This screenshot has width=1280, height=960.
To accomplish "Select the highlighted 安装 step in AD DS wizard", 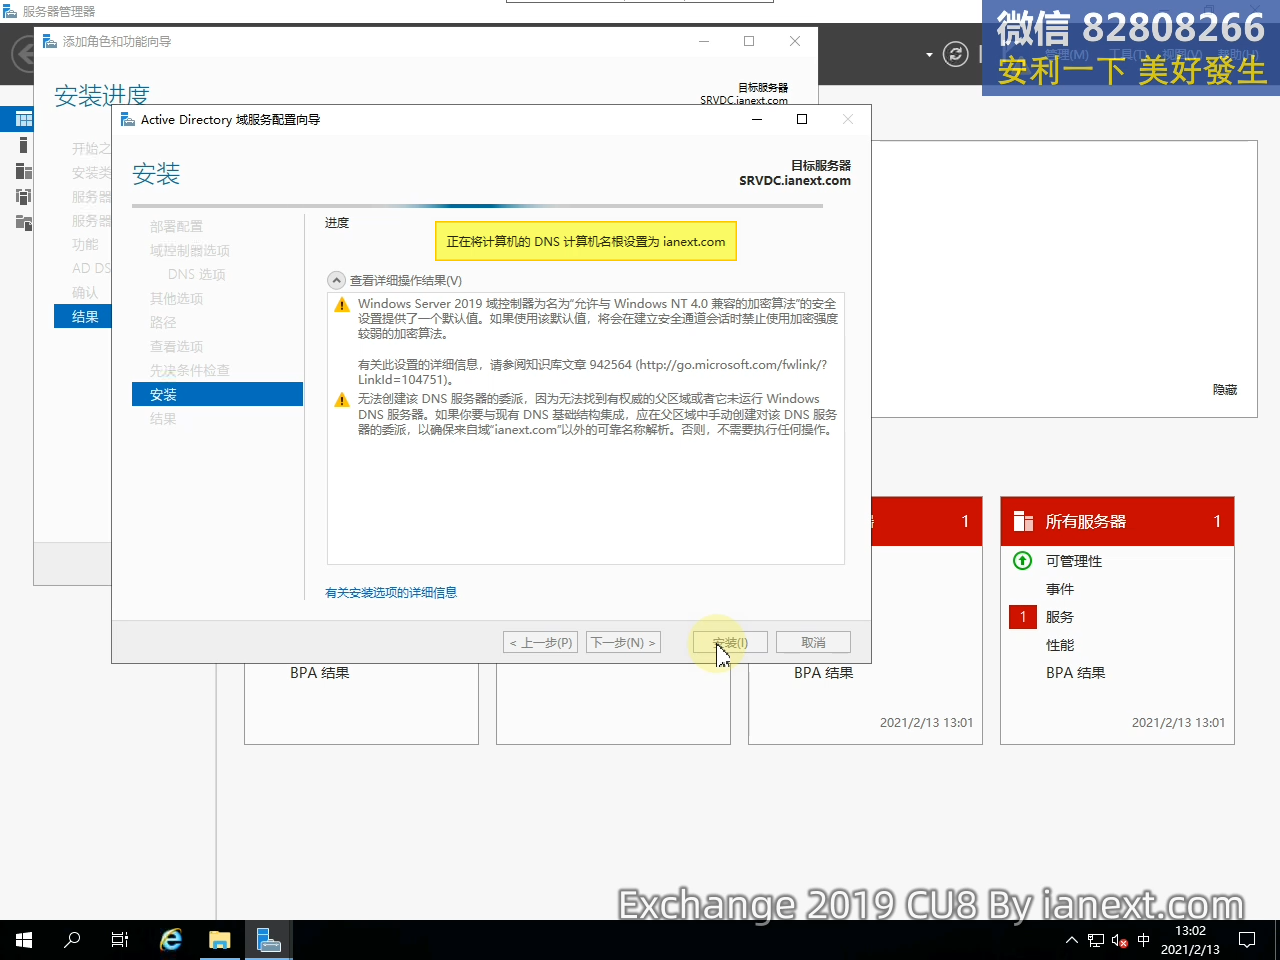I will pyautogui.click(x=217, y=394).
